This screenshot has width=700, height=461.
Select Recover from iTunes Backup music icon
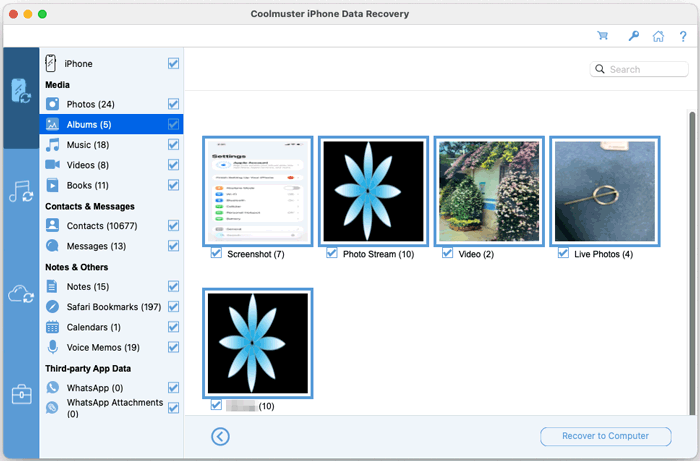[21, 191]
